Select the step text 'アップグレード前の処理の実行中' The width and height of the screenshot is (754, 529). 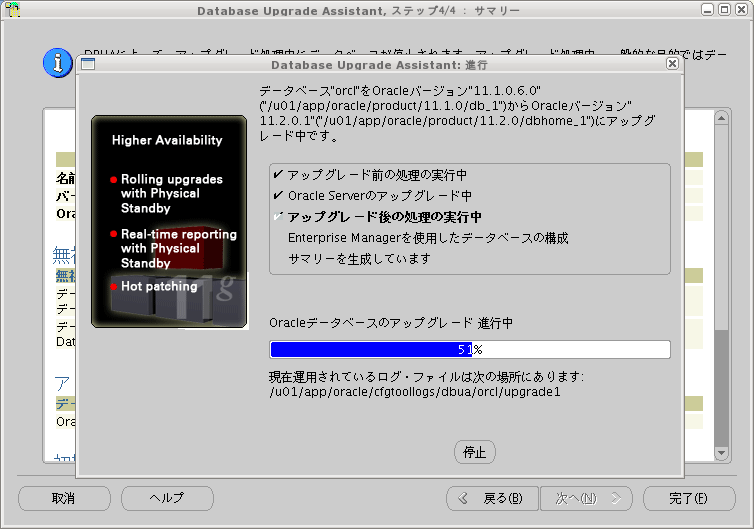click(x=377, y=175)
